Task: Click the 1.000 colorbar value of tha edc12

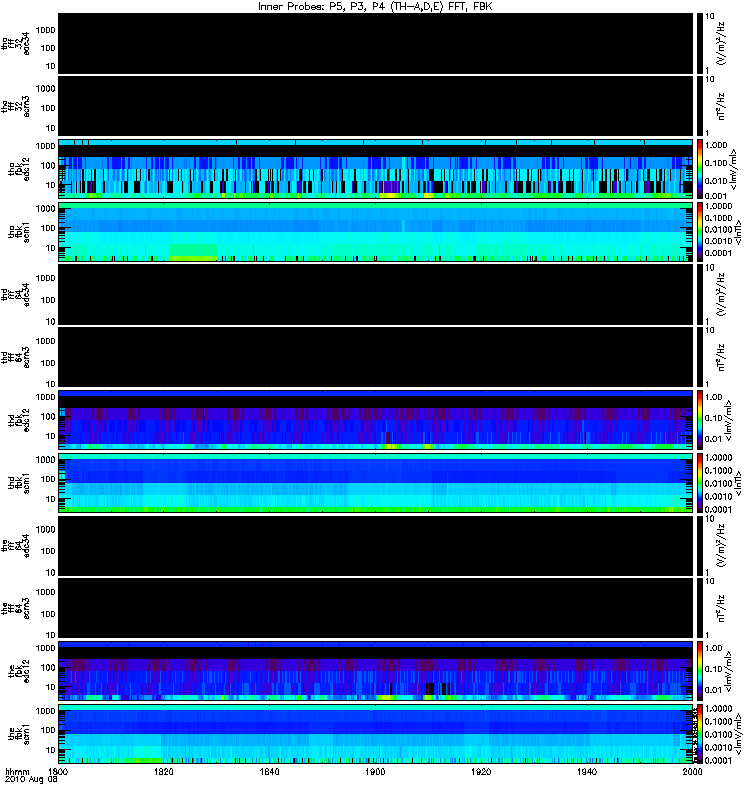Action: (x=716, y=145)
